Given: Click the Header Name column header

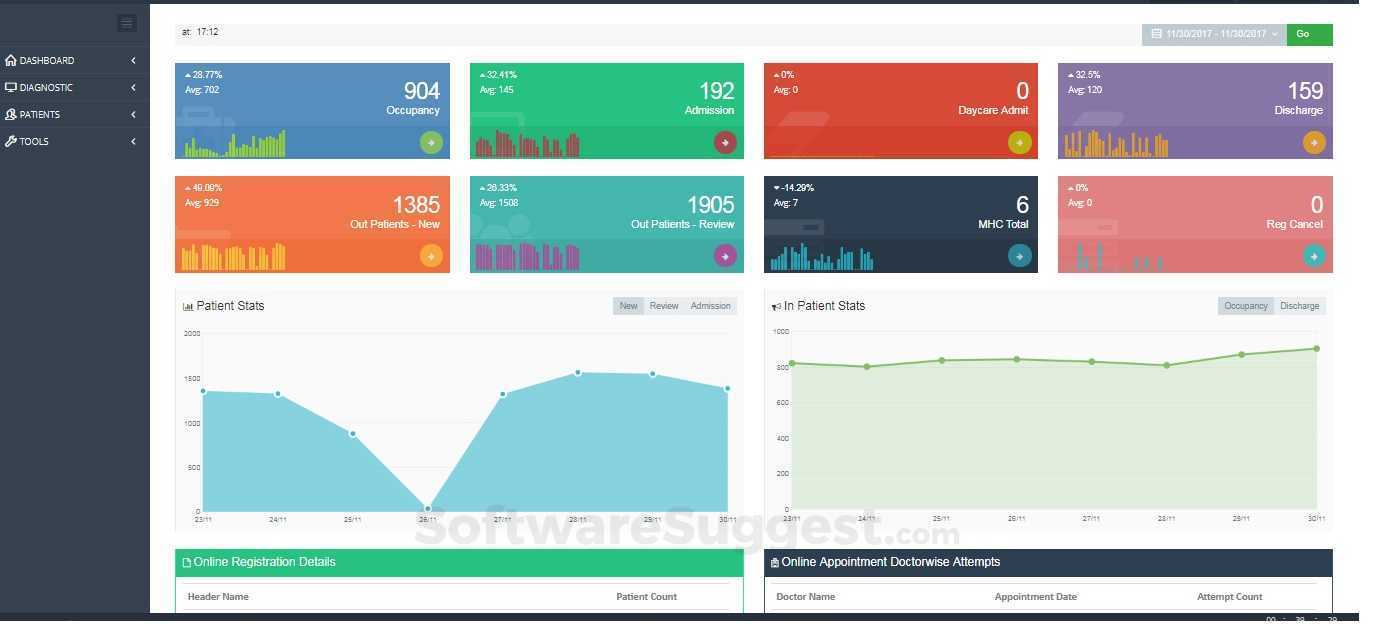Looking at the screenshot, I should [218, 597].
